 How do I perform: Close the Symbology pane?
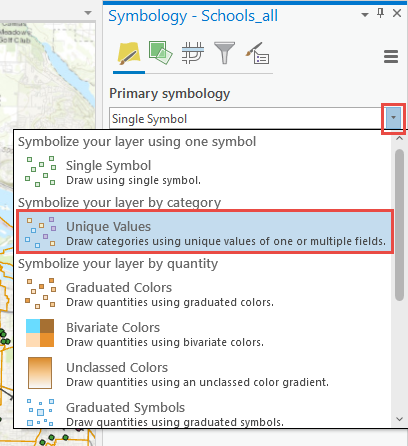397,13
